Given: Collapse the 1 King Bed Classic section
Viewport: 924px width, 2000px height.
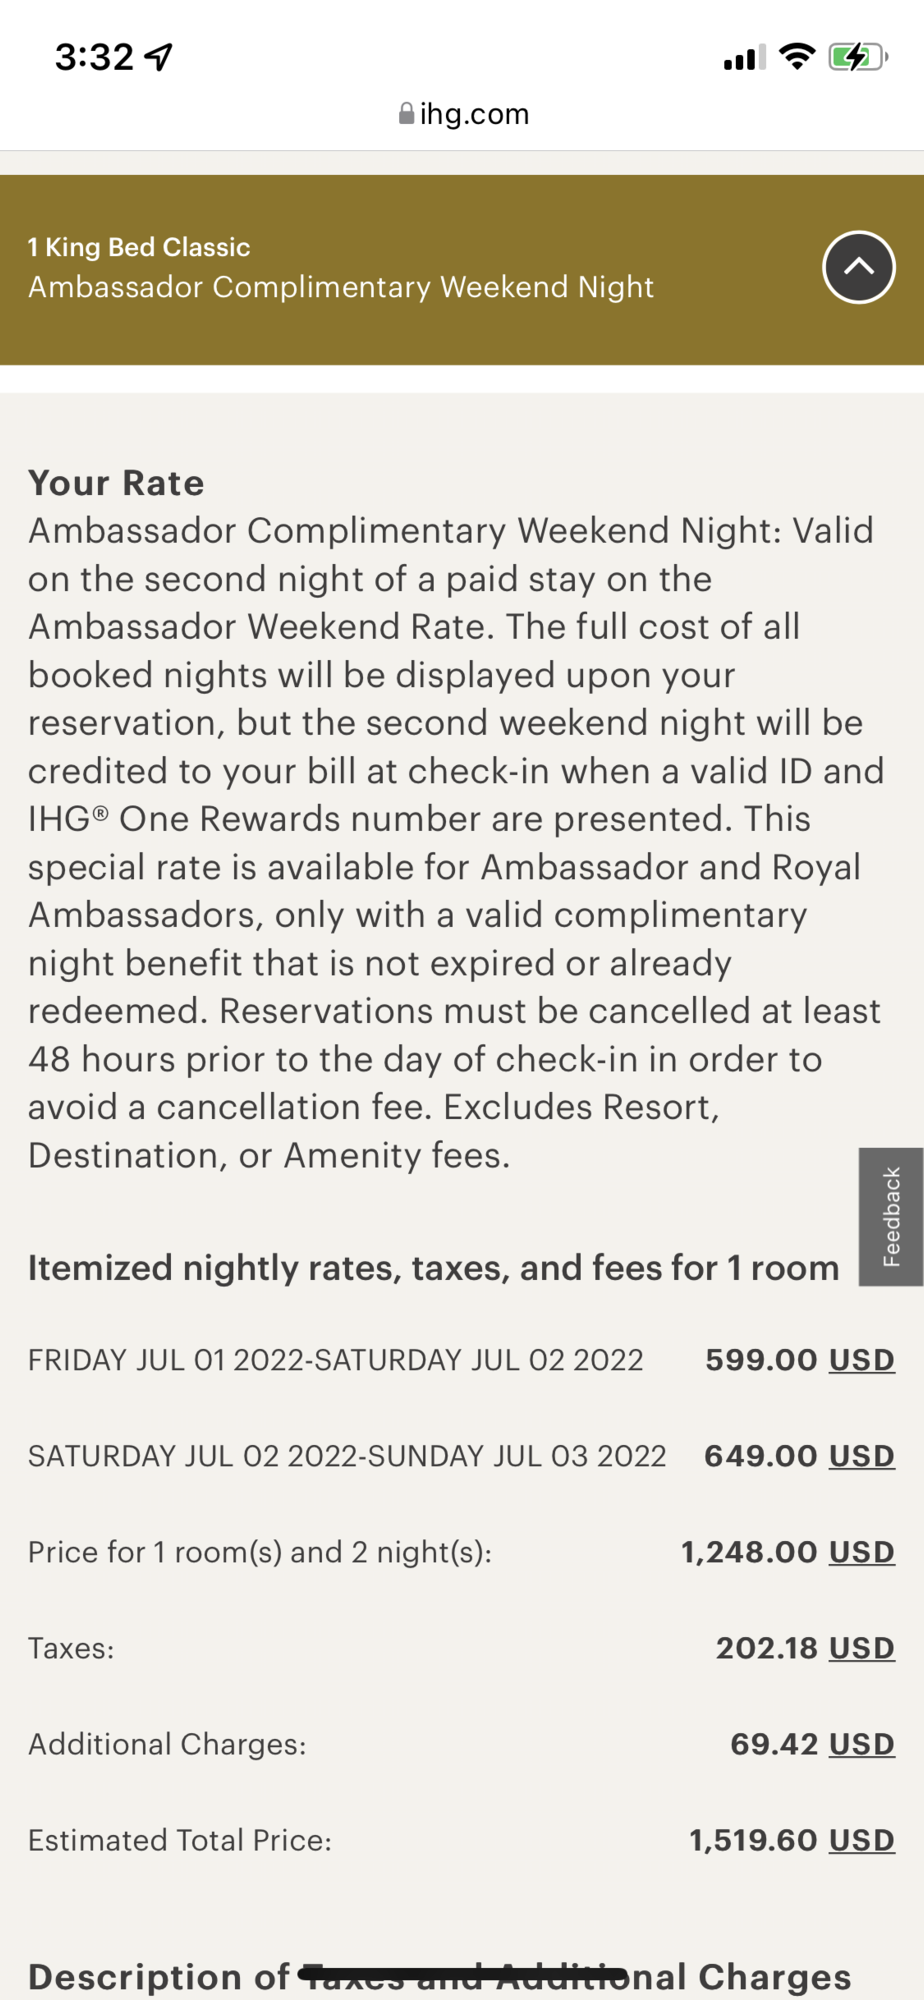Looking at the screenshot, I should pos(858,267).
